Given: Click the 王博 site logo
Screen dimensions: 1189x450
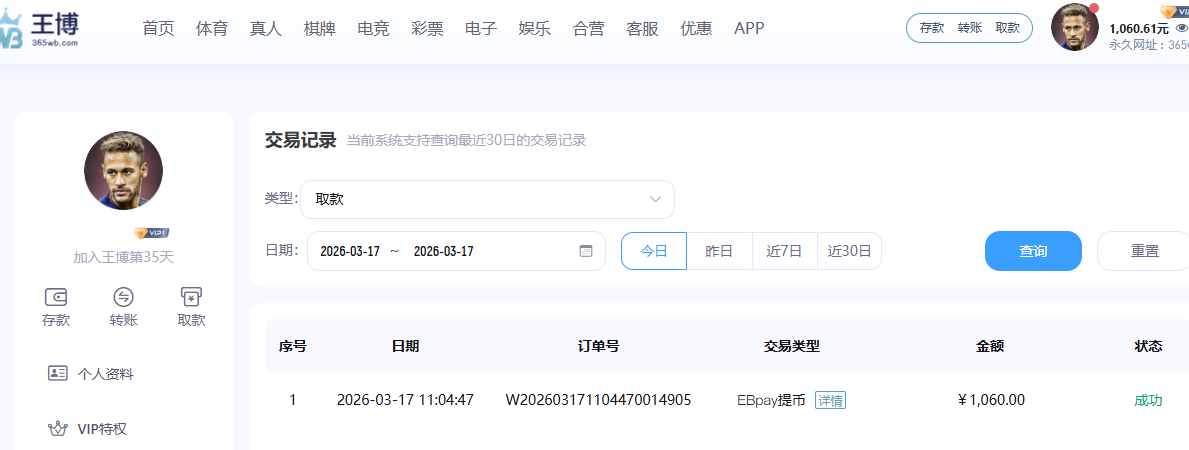Looking at the screenshot, I should 41,28.
